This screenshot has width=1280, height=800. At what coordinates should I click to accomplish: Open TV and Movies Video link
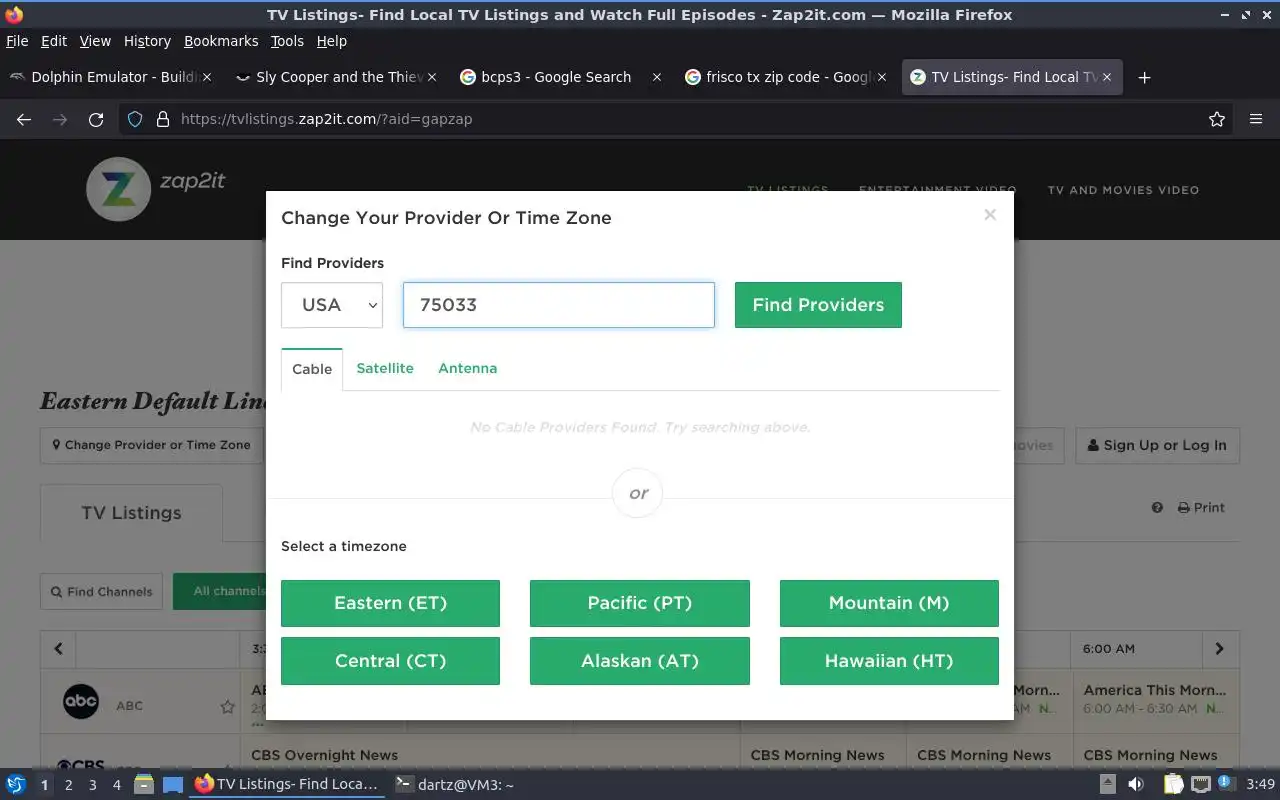click(1123, 190)
